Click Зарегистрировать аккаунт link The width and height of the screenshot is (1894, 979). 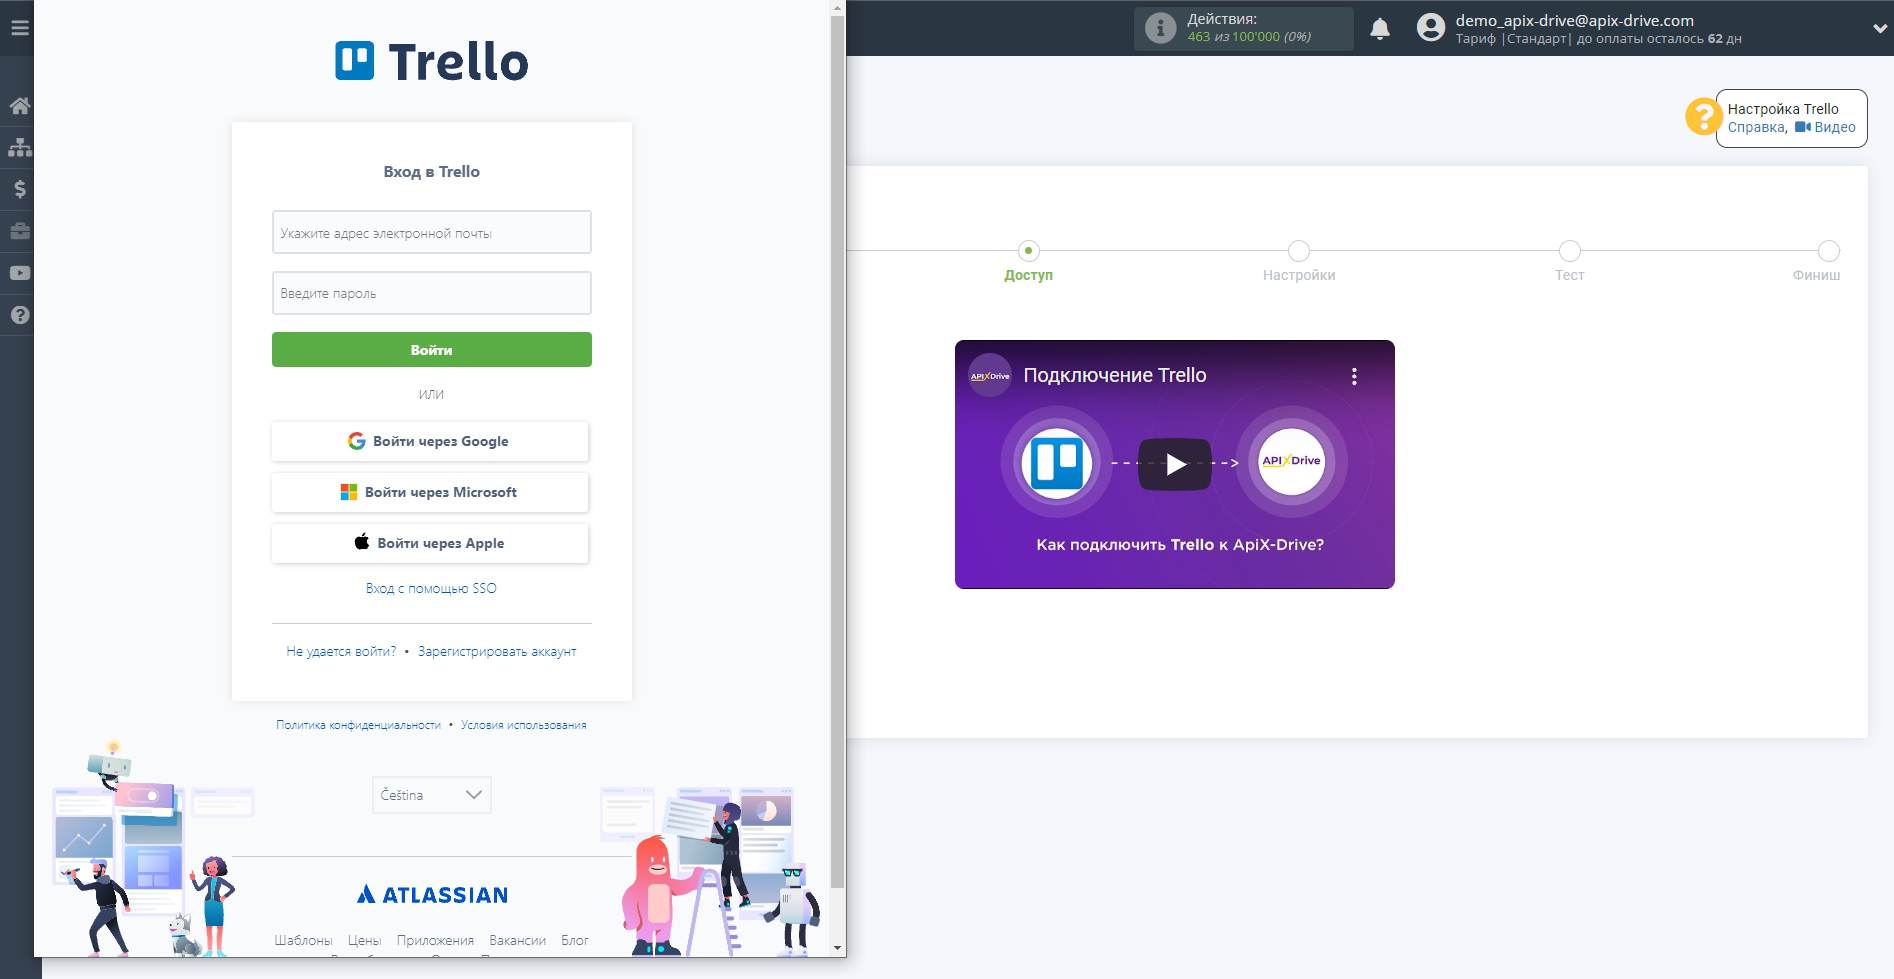(497, 651)
